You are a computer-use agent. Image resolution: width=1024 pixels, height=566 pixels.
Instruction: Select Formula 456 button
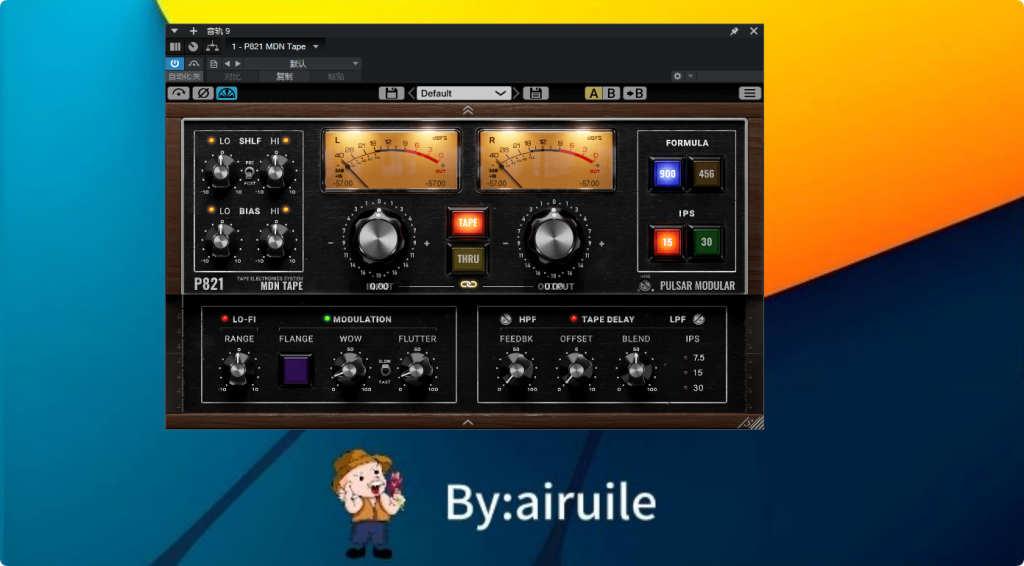(x=706, y=174)
